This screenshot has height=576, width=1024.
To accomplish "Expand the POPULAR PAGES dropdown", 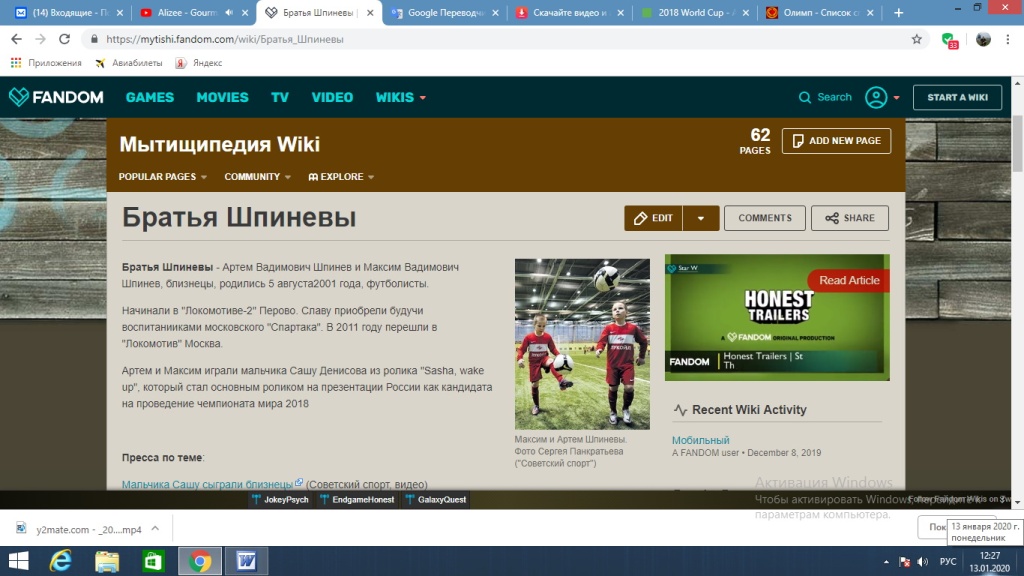I will [x=163, y=177].
